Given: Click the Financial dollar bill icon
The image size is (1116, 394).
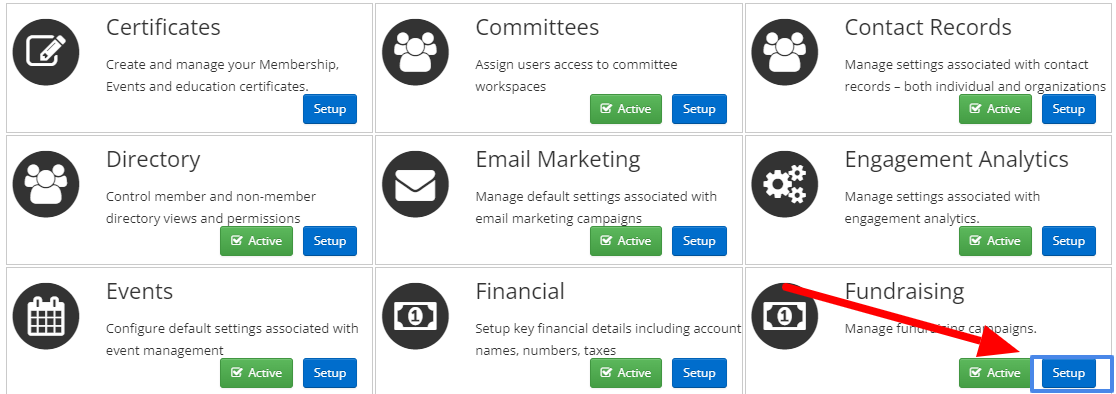Looking at the screenshot, I should click(416, 316).
